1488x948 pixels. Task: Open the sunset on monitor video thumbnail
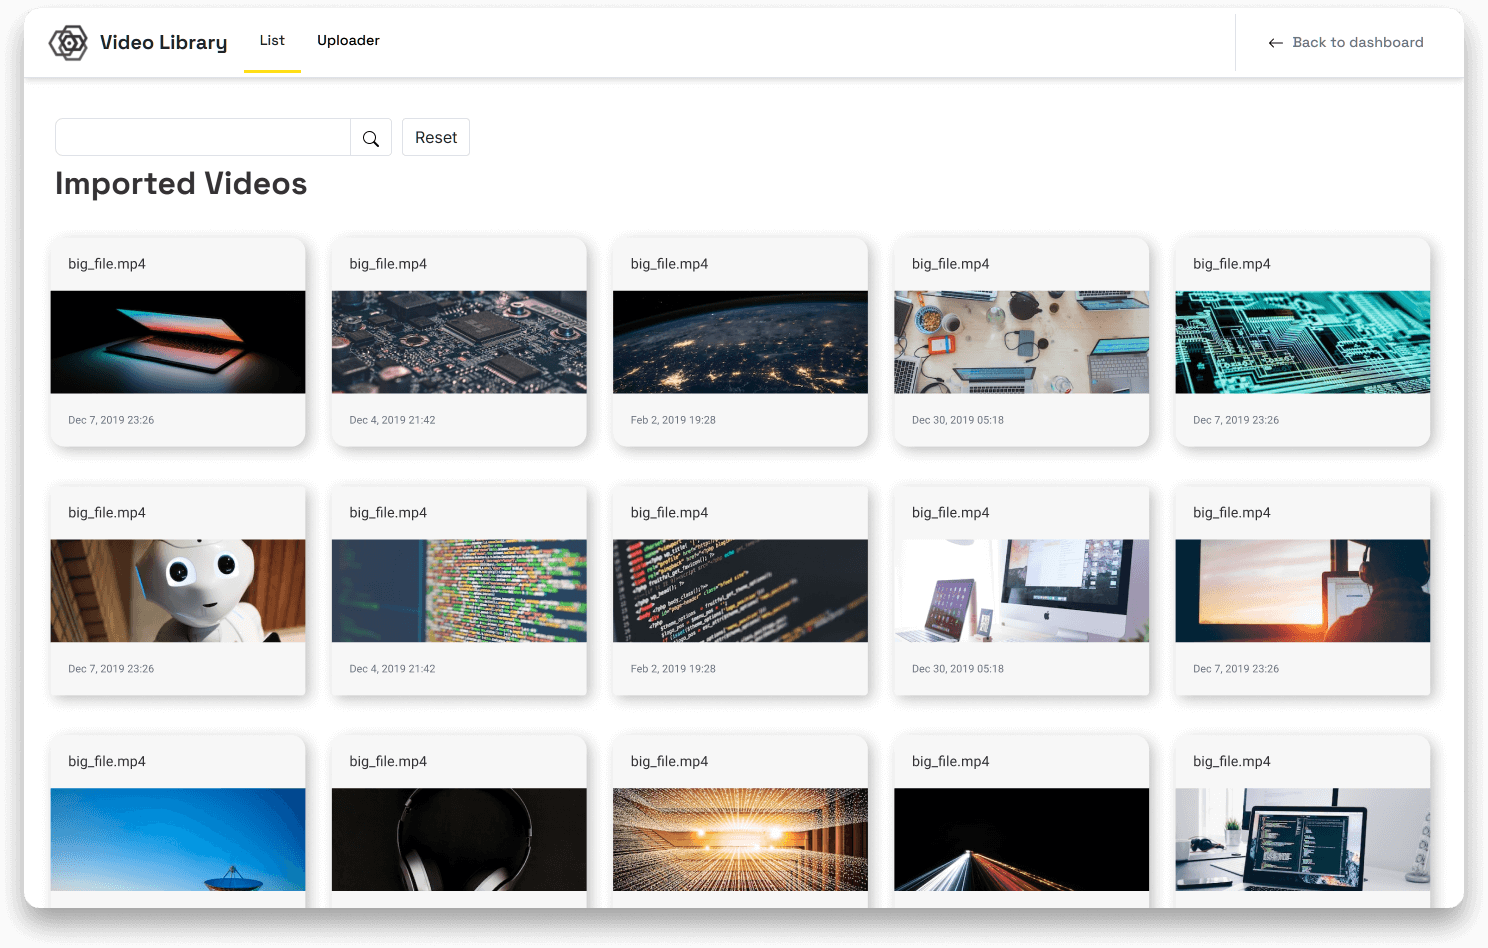[x=1302, y=590]
